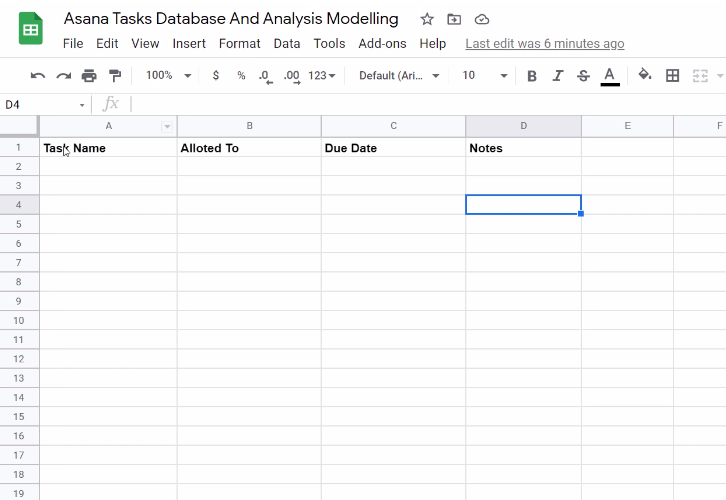Viewport: 726px width, 500px height.
Task: Click the select-all corner box
Action: 19,126
